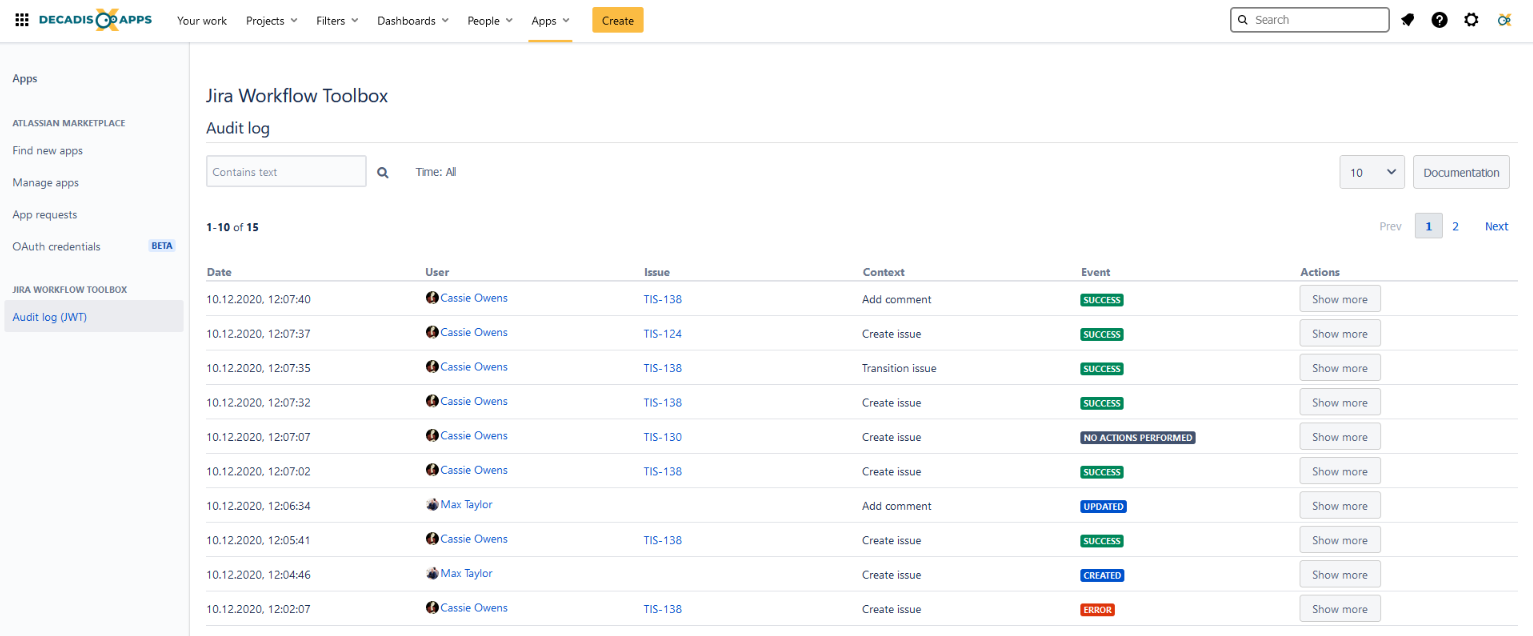The image size is (1533, 636).
Task: Select Audit log (JWT) sidebar item
Action: tap(94, 317)
